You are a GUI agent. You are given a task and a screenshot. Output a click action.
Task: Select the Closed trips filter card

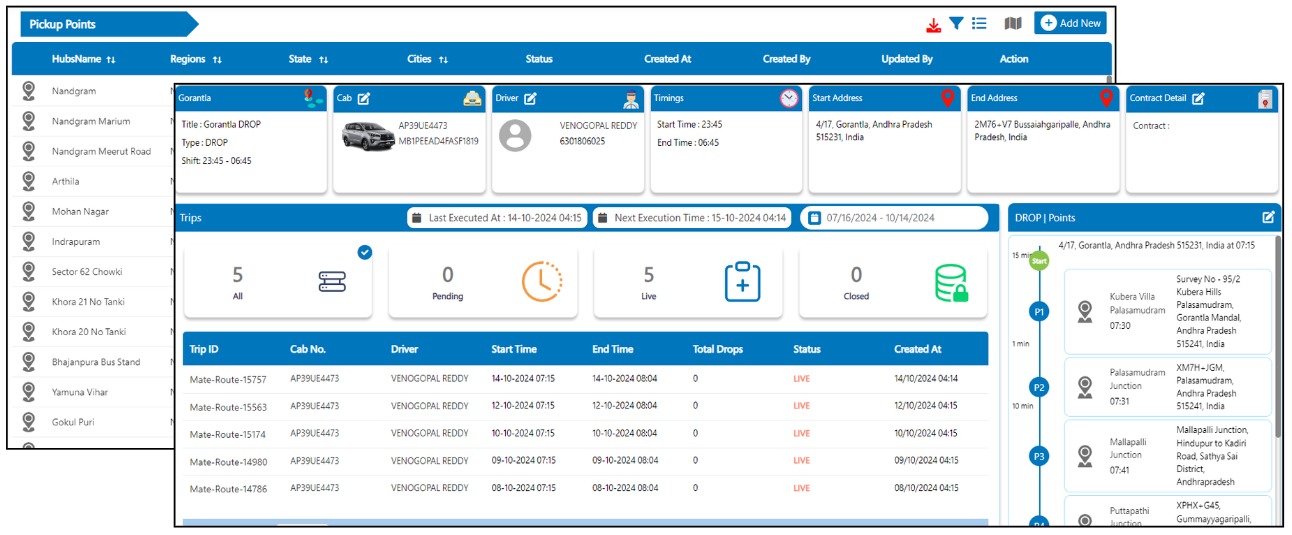[x=892, y=282]
